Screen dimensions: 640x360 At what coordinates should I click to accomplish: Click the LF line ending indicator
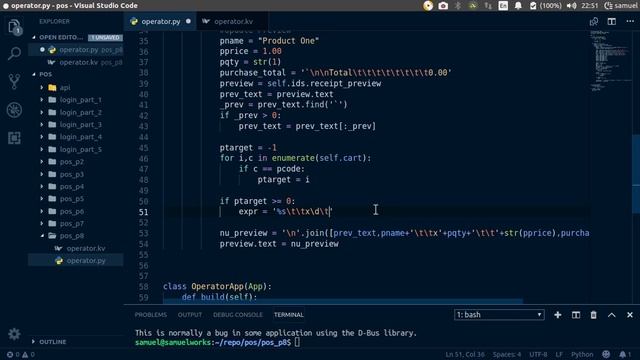[x=559, y=354]
